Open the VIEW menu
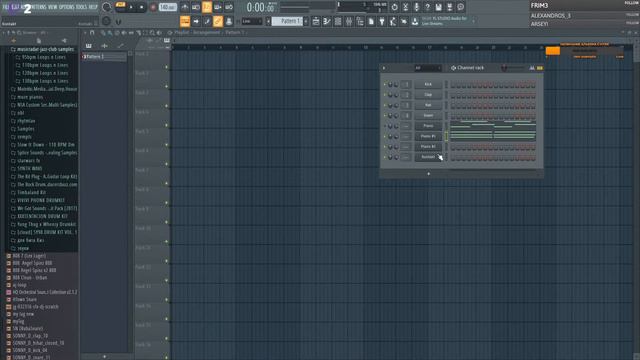 [53, 7]
